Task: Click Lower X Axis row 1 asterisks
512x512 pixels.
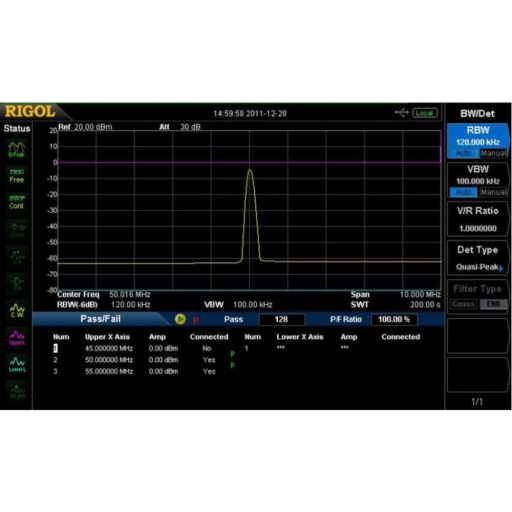Action: click(x=281, y=347)
